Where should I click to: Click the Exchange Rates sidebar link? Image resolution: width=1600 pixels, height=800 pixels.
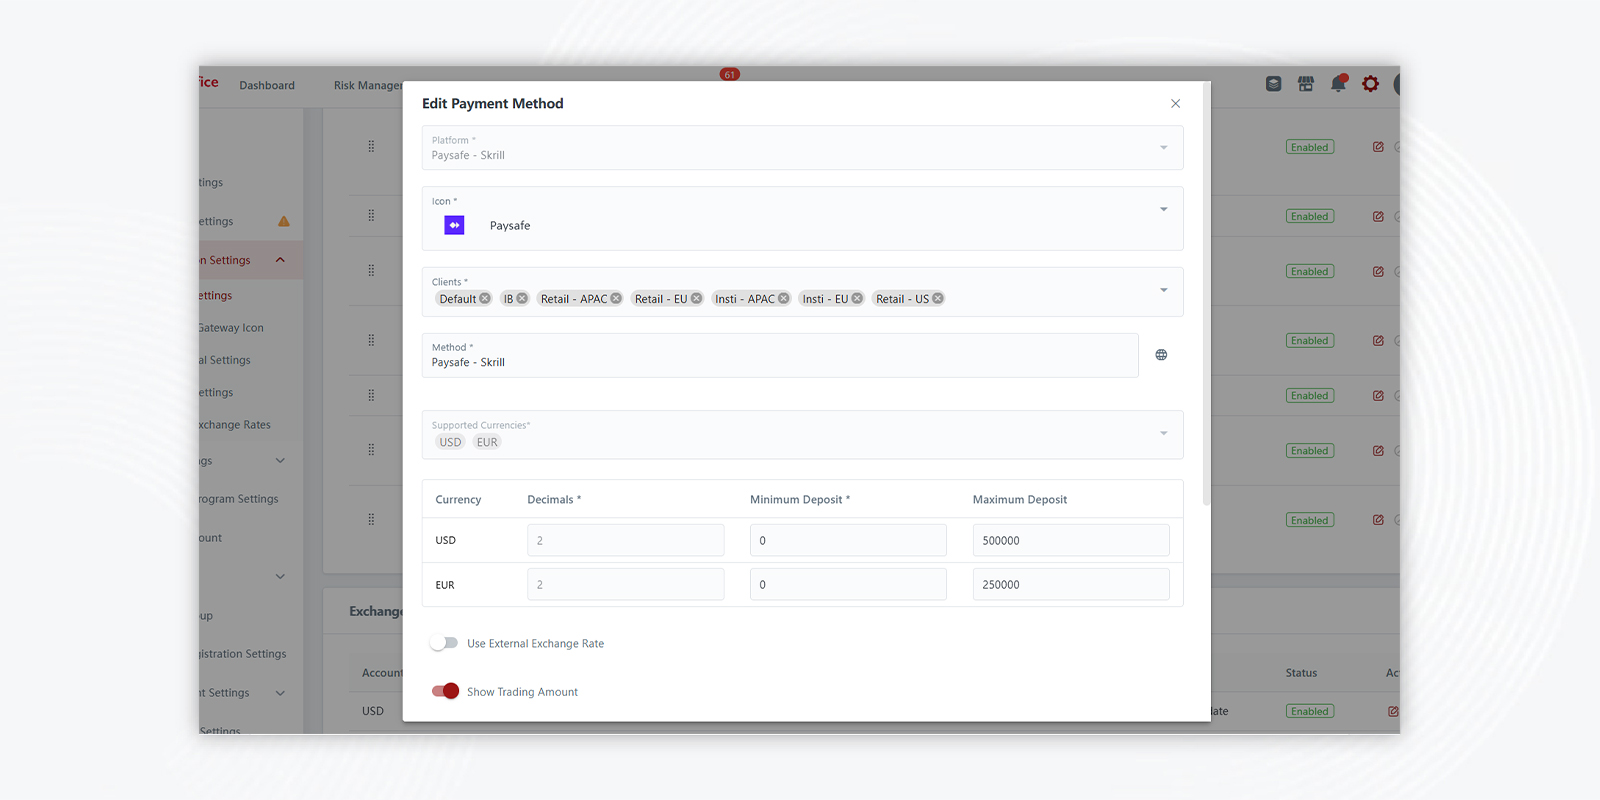235,425
